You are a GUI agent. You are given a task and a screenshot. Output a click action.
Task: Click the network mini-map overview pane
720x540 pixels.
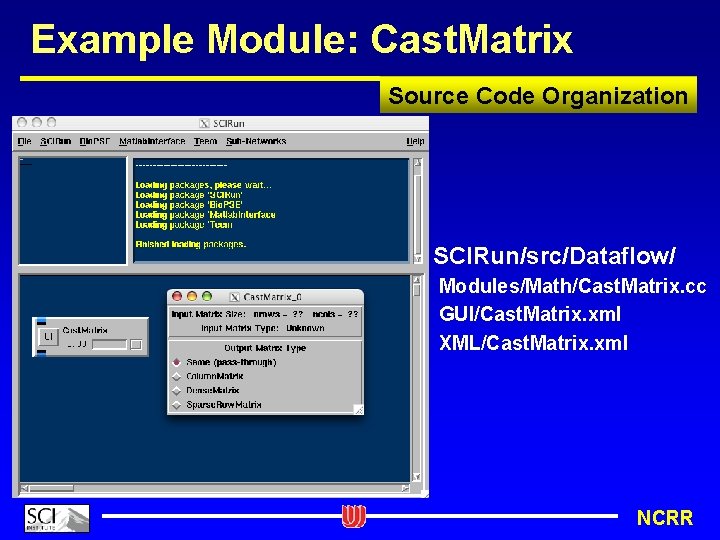(x=73, y=211)
